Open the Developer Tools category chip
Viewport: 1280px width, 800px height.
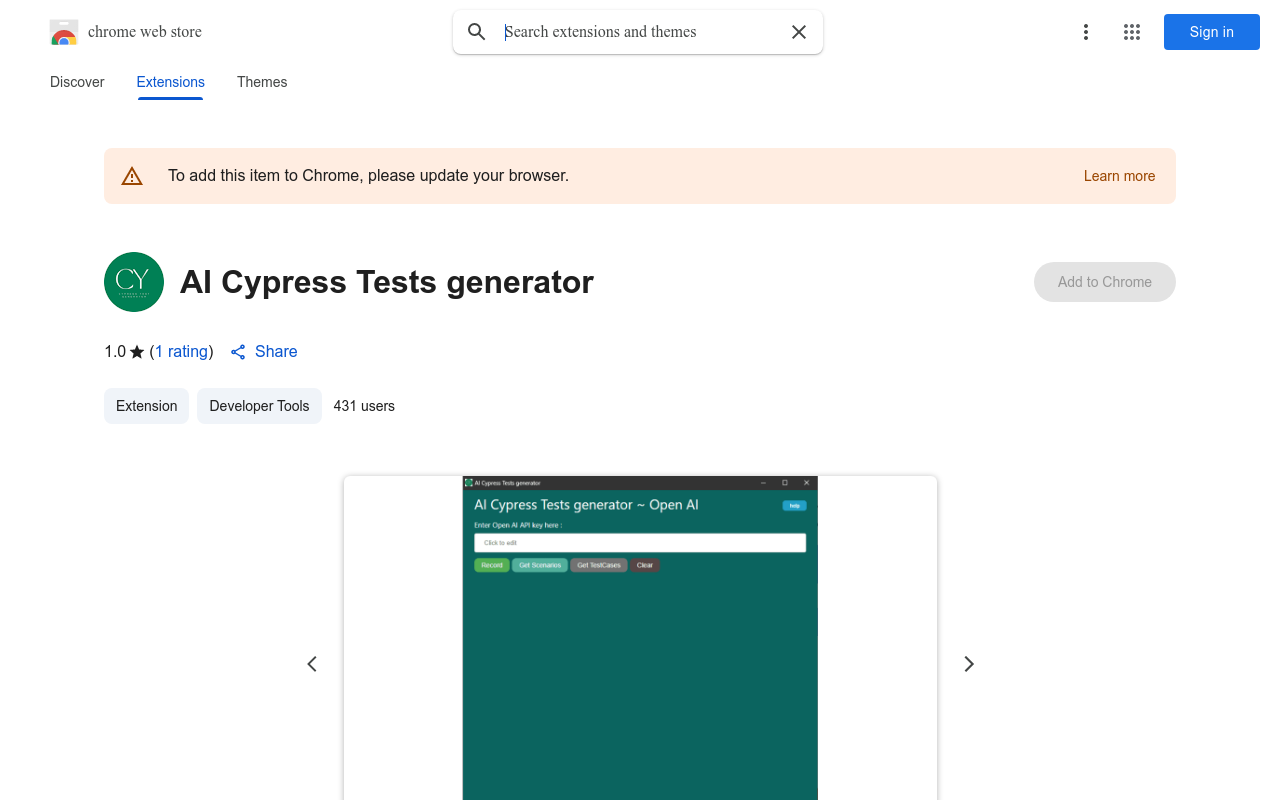click(259, 406)
